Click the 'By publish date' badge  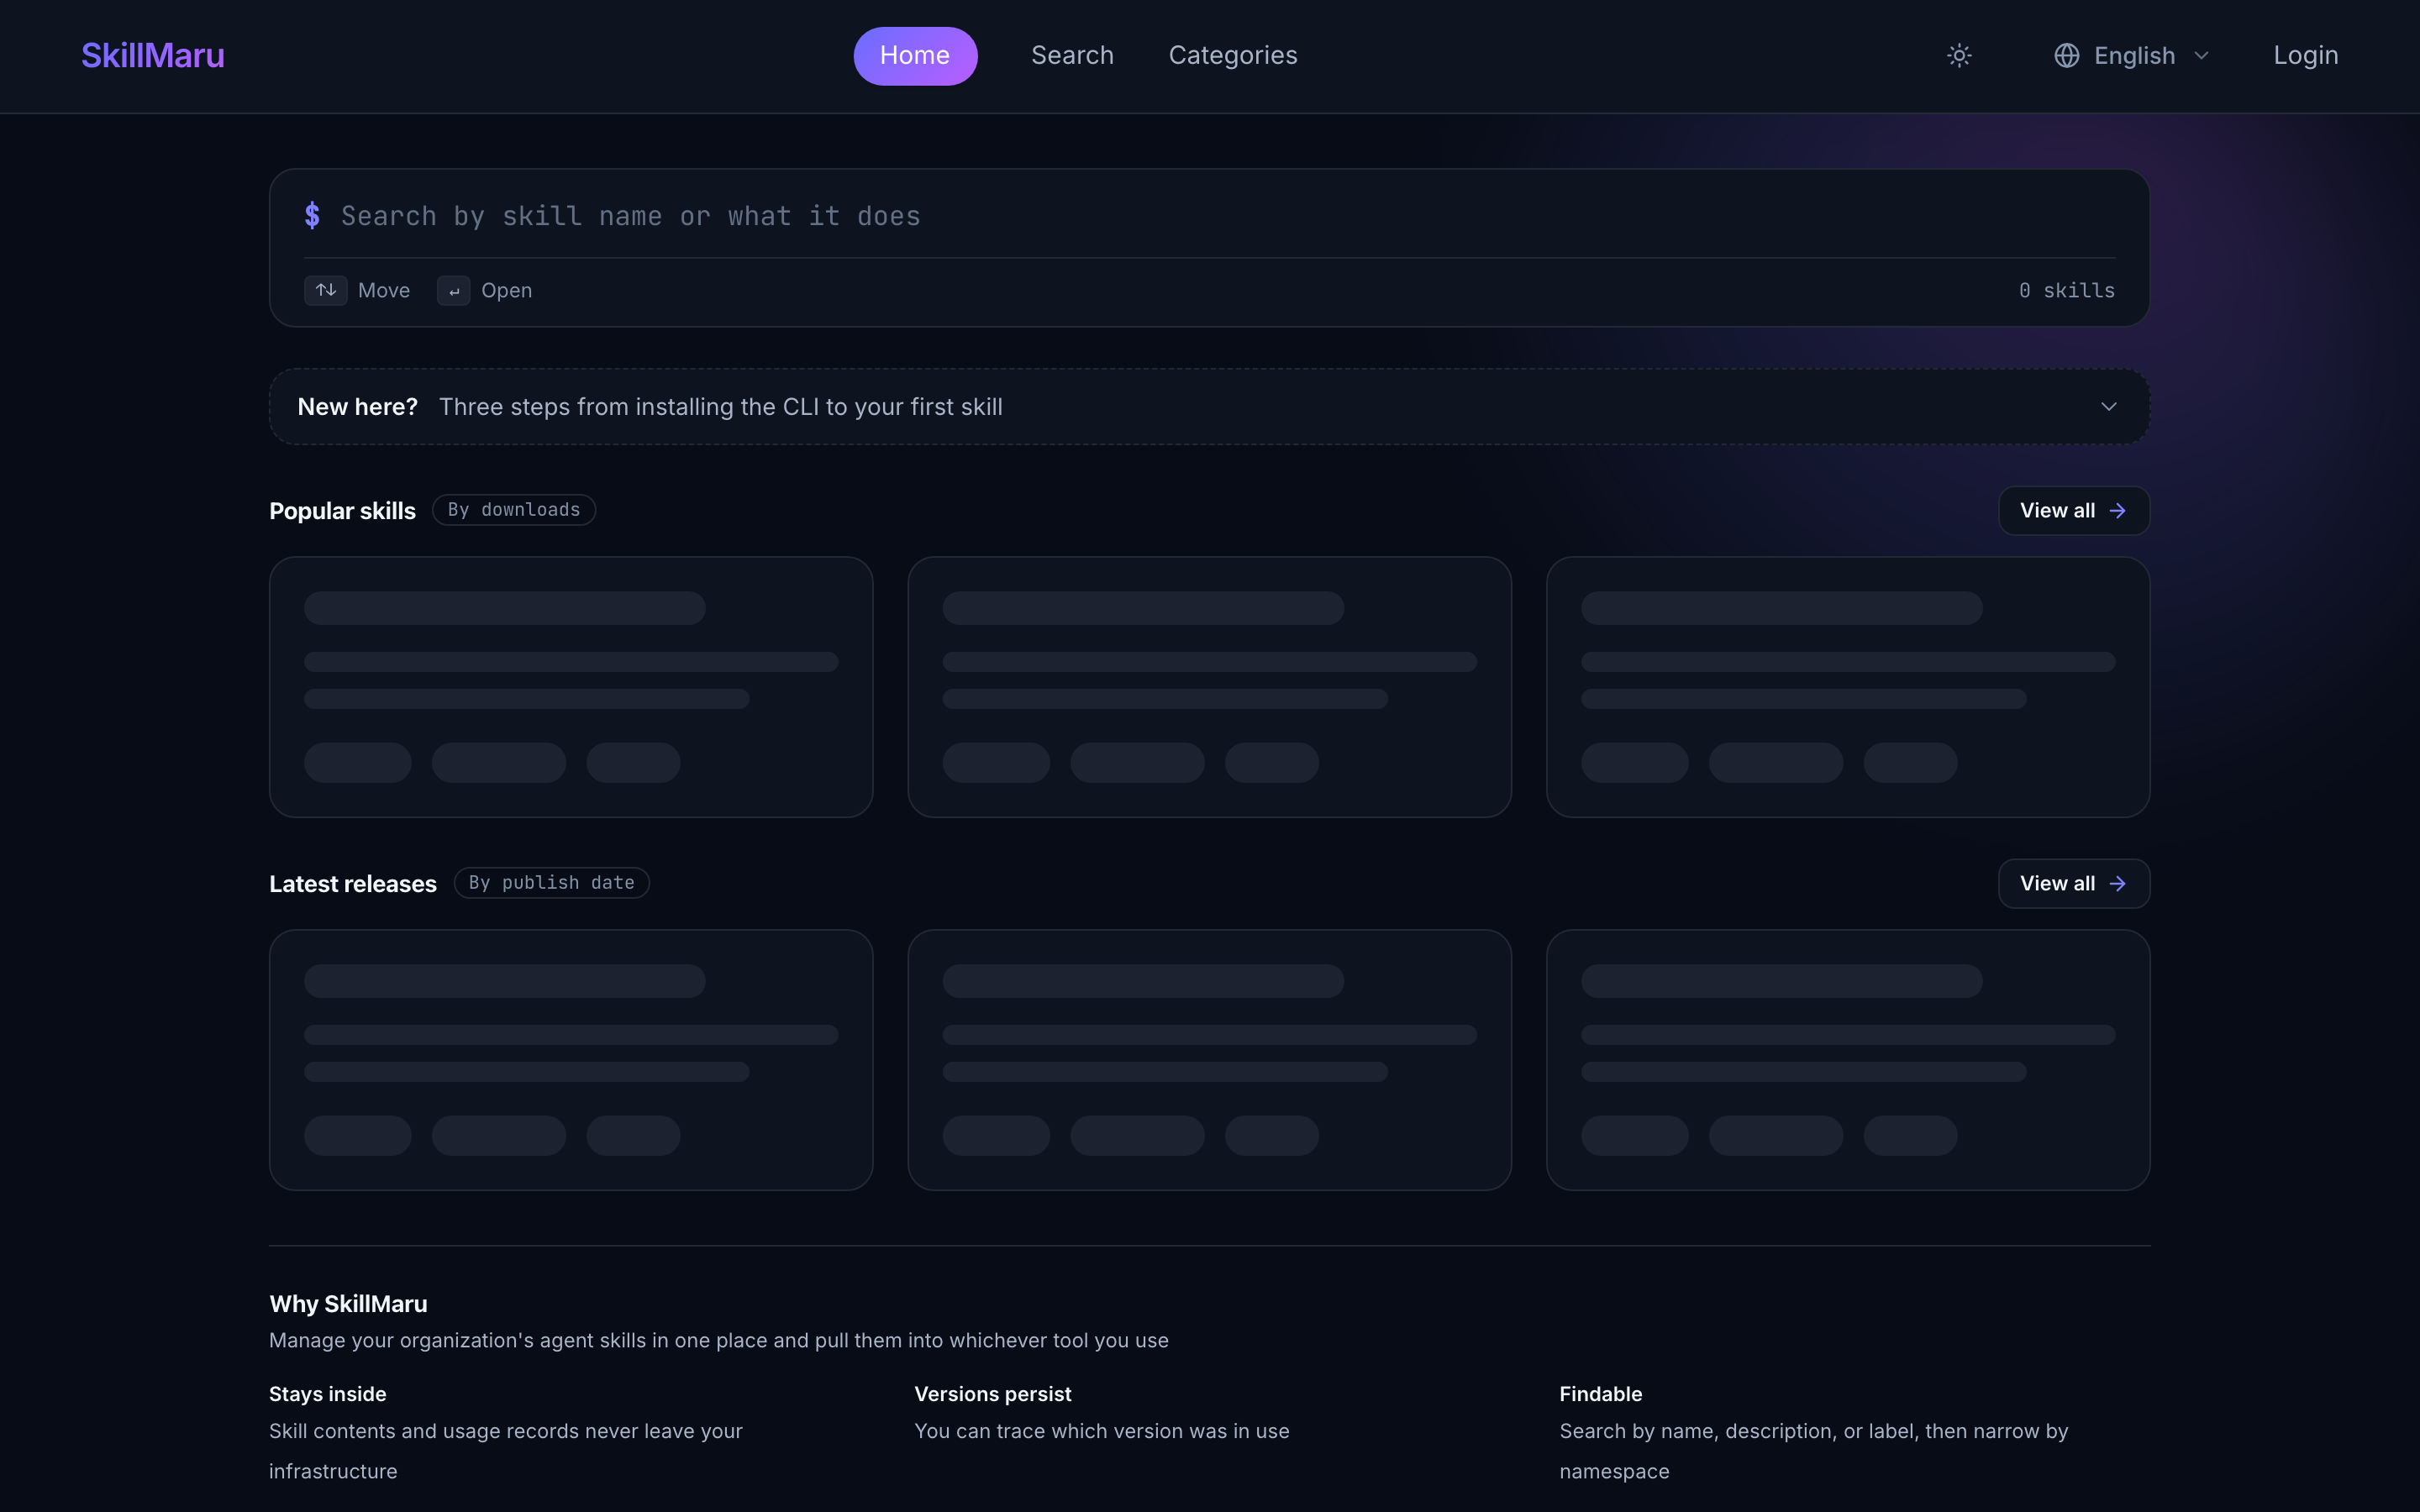point(552,883)
